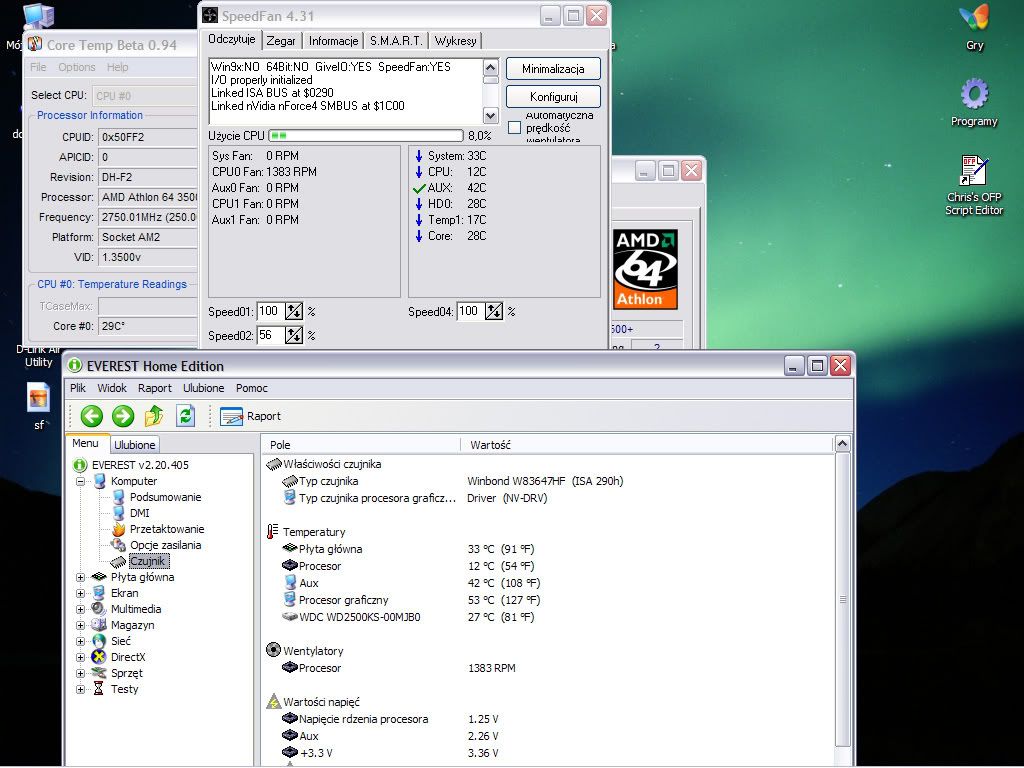
Task: Enable automatic fan speed checkbox in SpeedFan
Action: [x=515, y=128]
